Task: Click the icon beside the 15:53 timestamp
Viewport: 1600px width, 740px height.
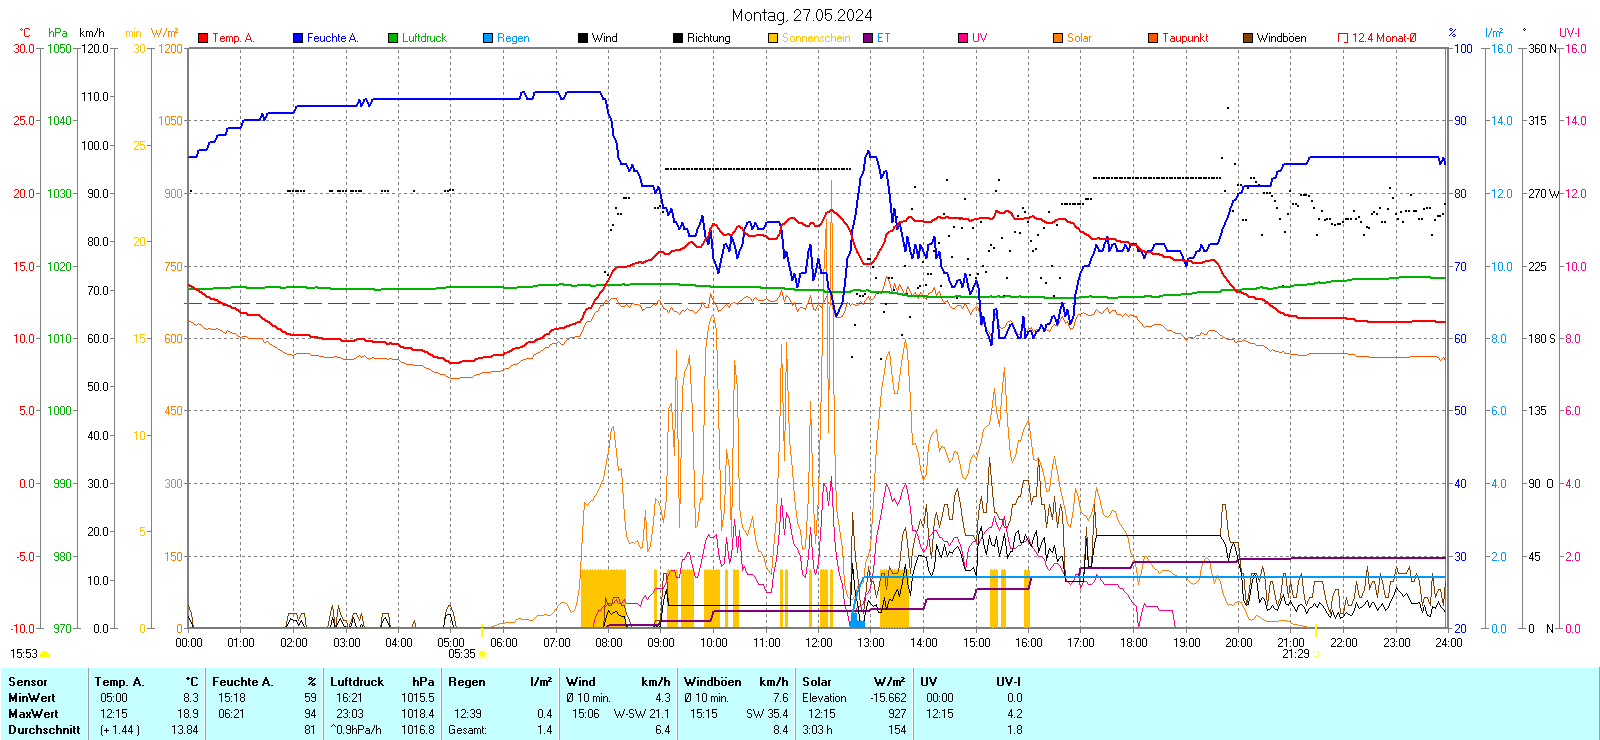Action: tap(44, 654)
